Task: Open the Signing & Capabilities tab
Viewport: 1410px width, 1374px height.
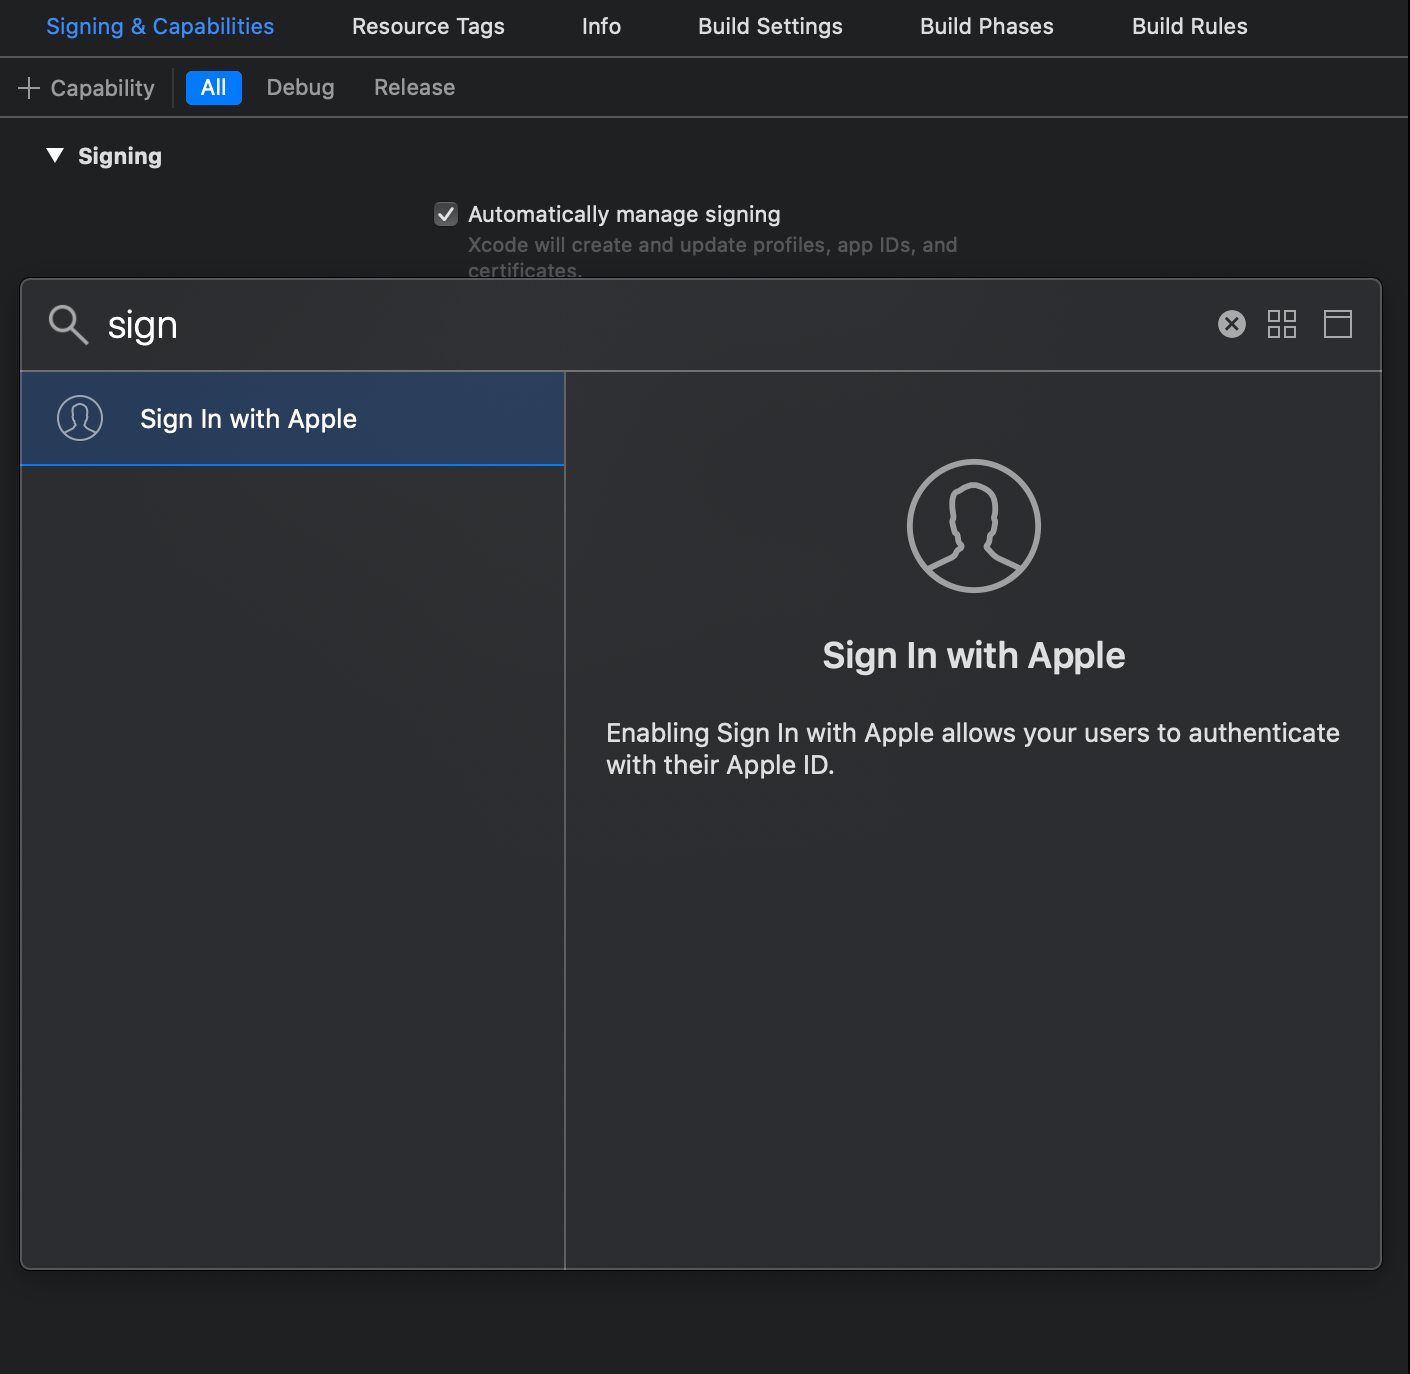Action: tap(160, 27)
